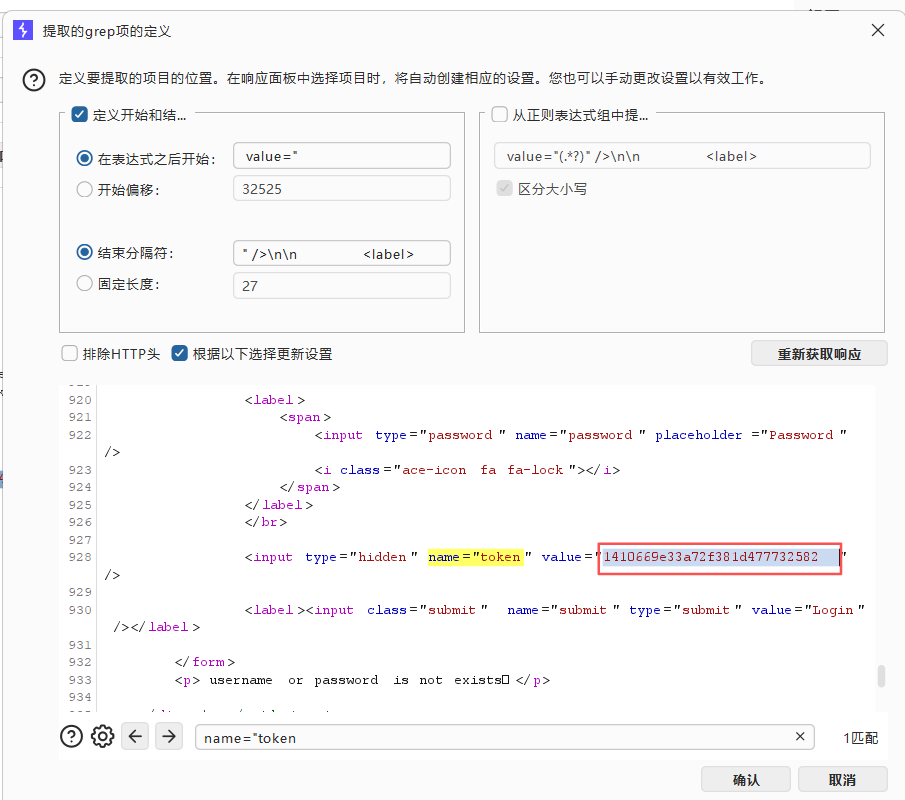Click the ace-icon fa fa-lock class text
905x800 pixels.
click(482, 470)
